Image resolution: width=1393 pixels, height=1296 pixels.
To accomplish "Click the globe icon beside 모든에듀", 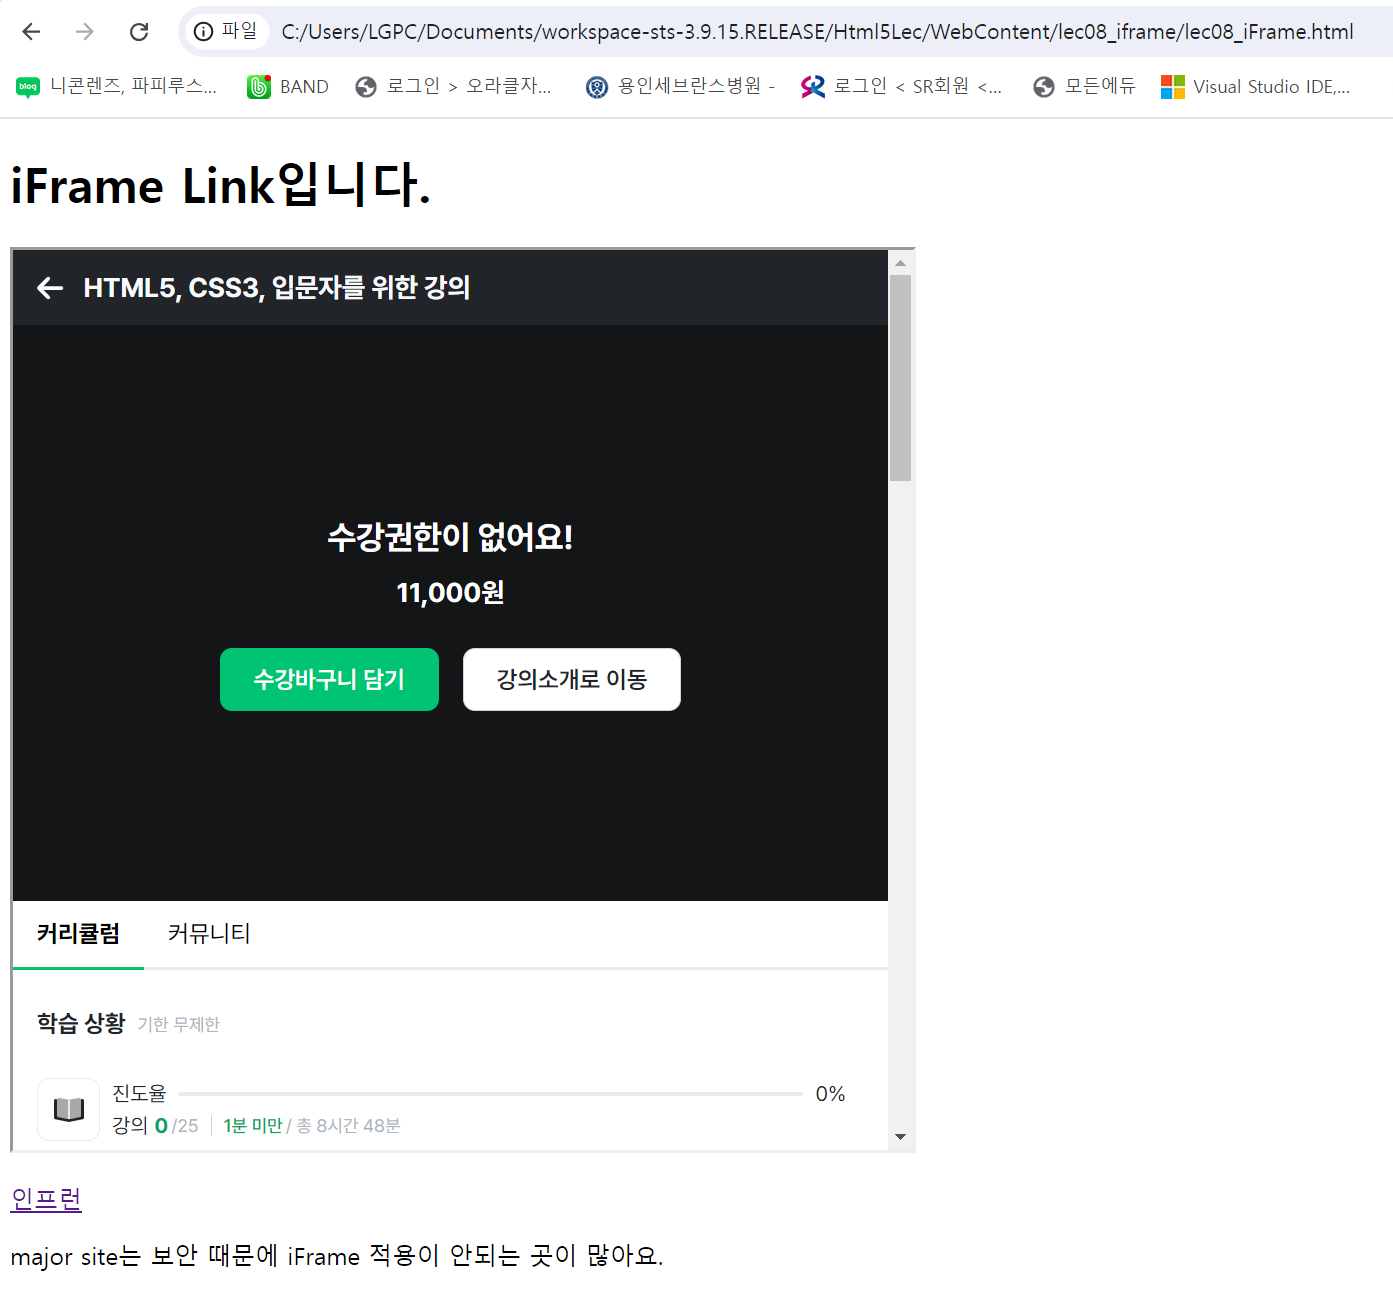I will pyautogui.click(x=1044, y=87).
